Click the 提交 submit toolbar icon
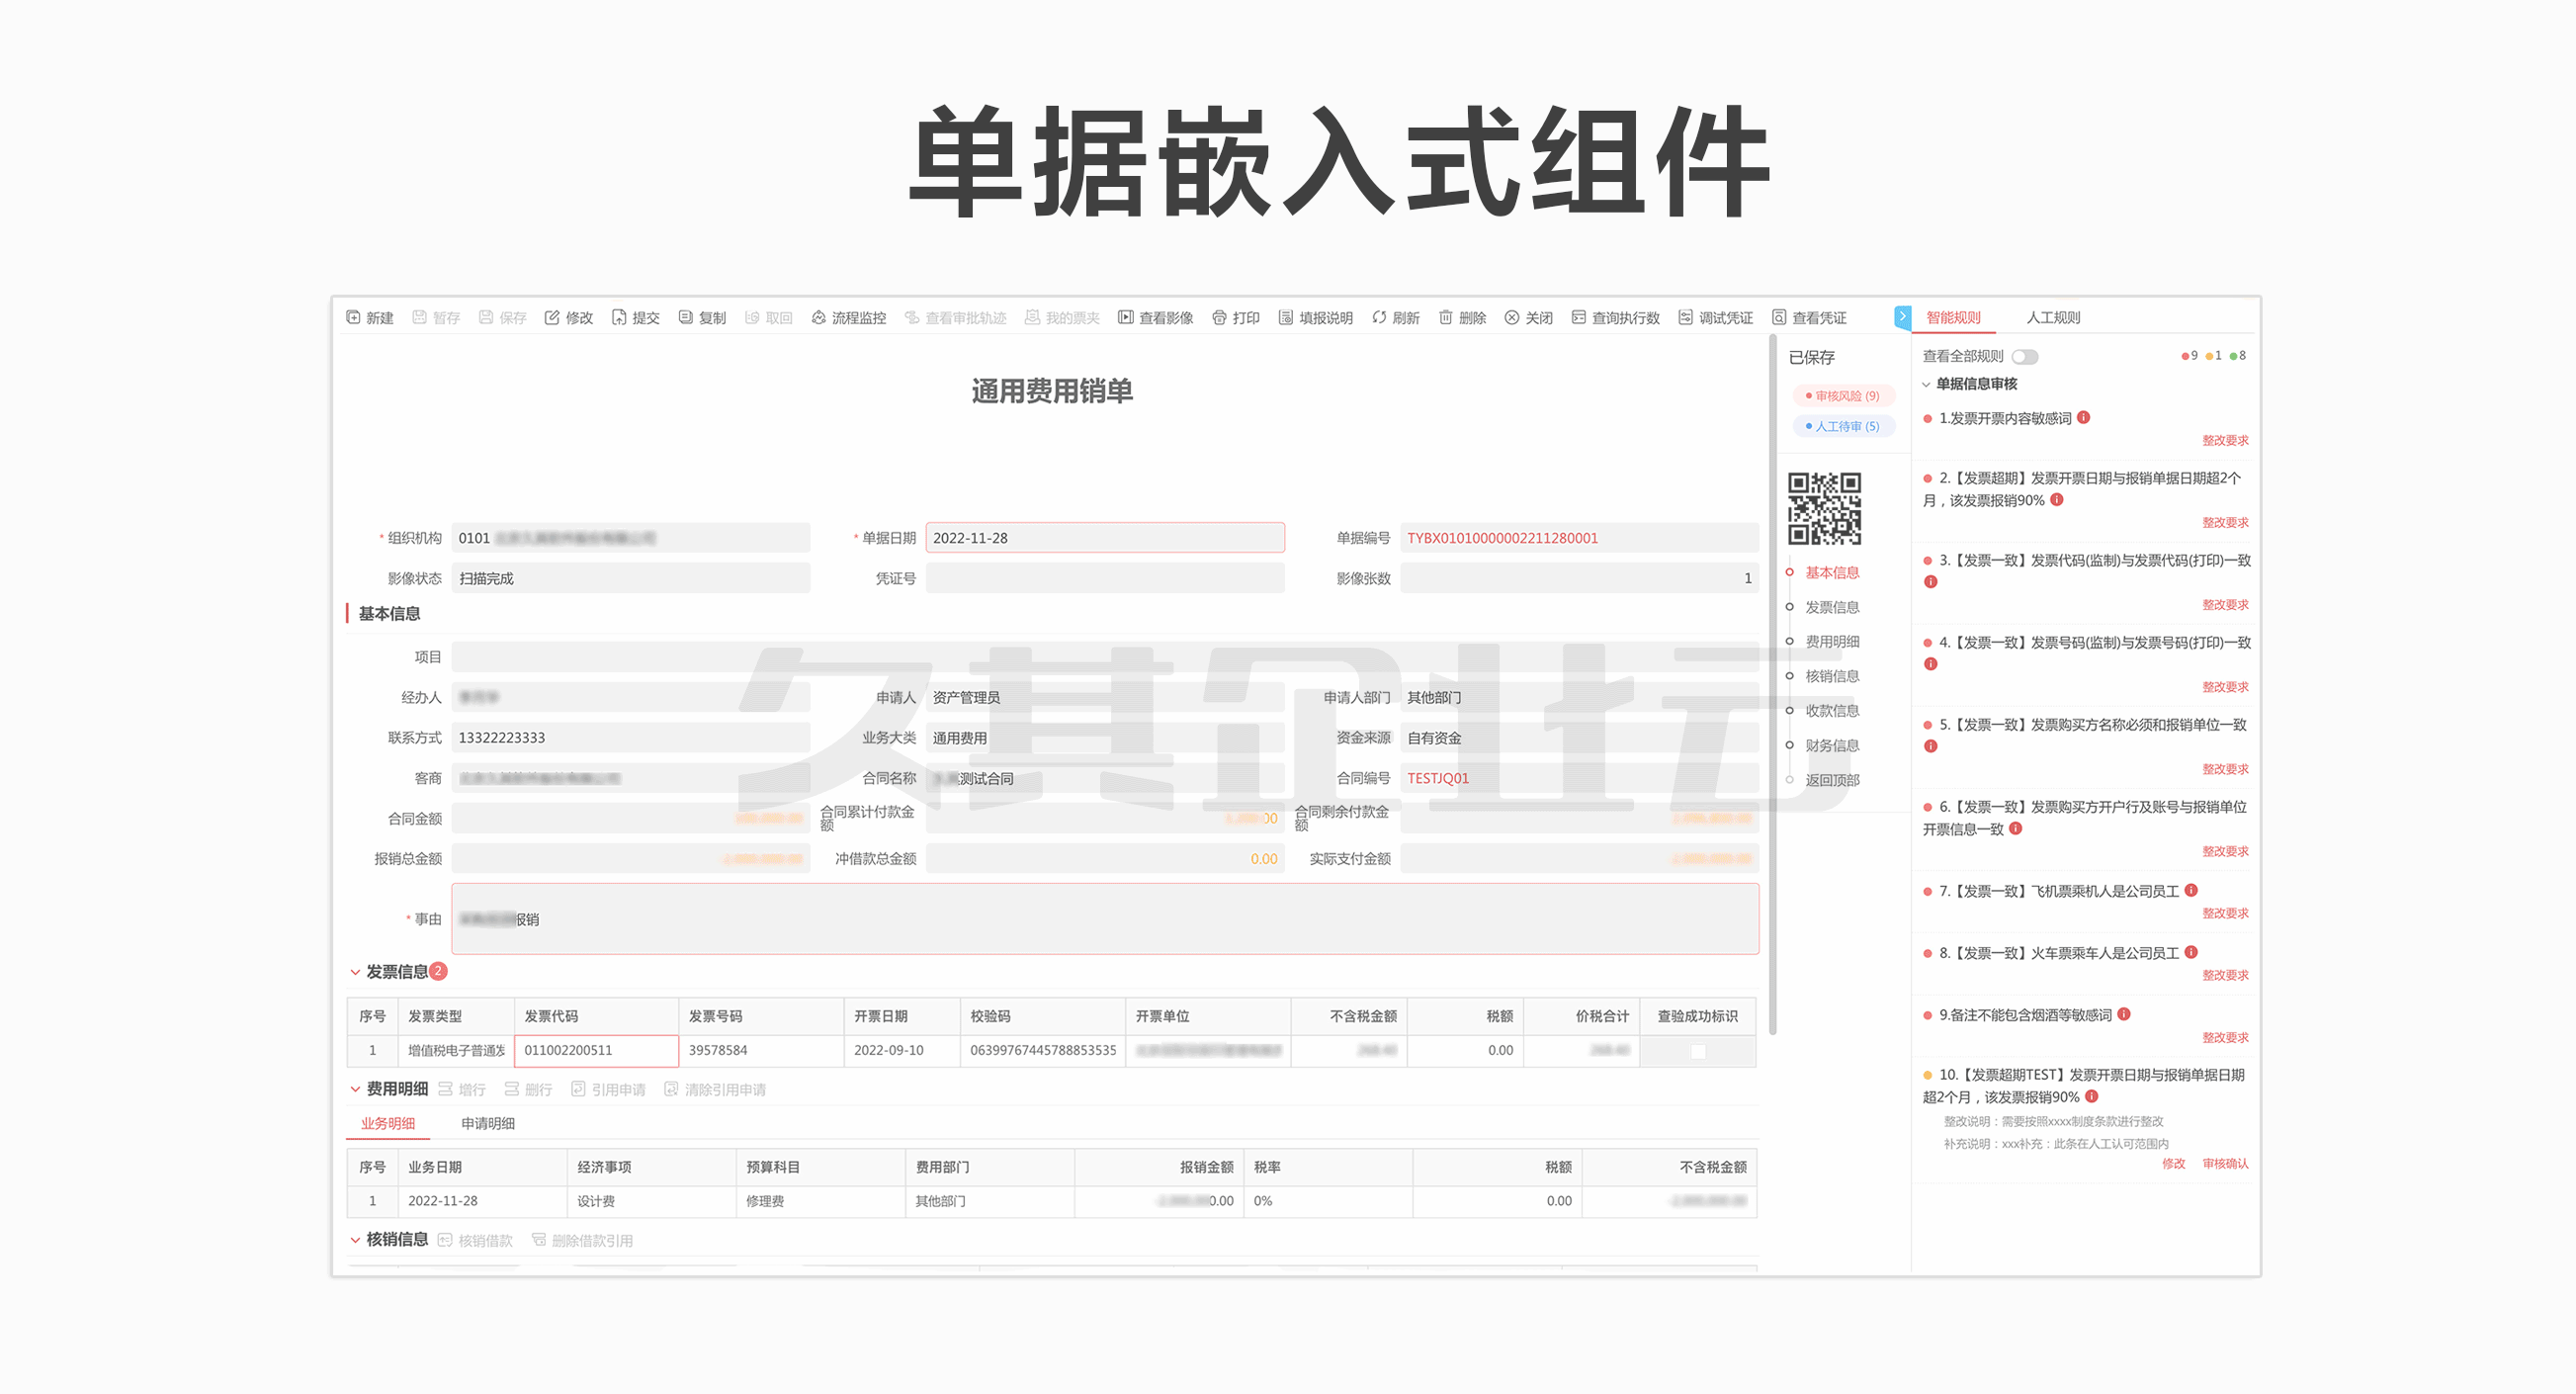 [x=619, y=317]
